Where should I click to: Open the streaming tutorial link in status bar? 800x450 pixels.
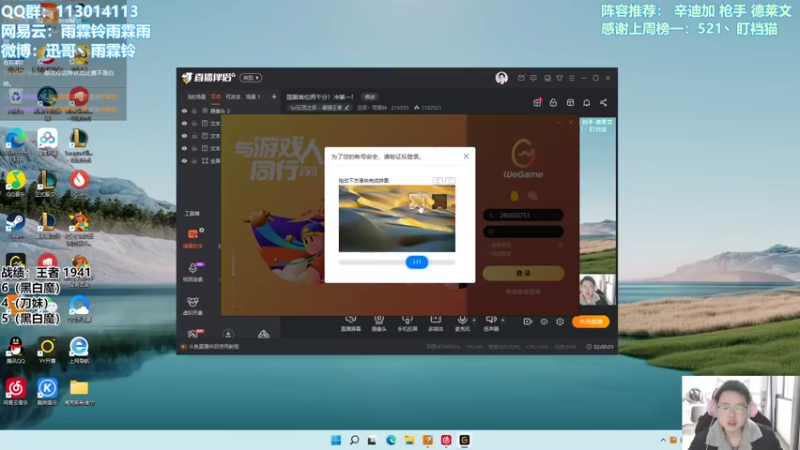pyautogui.click(x=214, y=346)
